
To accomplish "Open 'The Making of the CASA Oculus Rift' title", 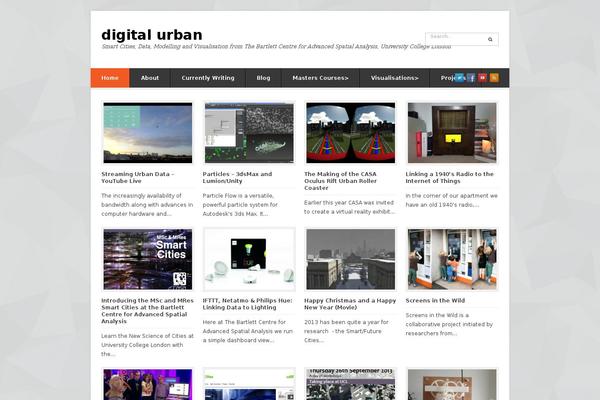I will pyautogui.click(x=341, y=181).
